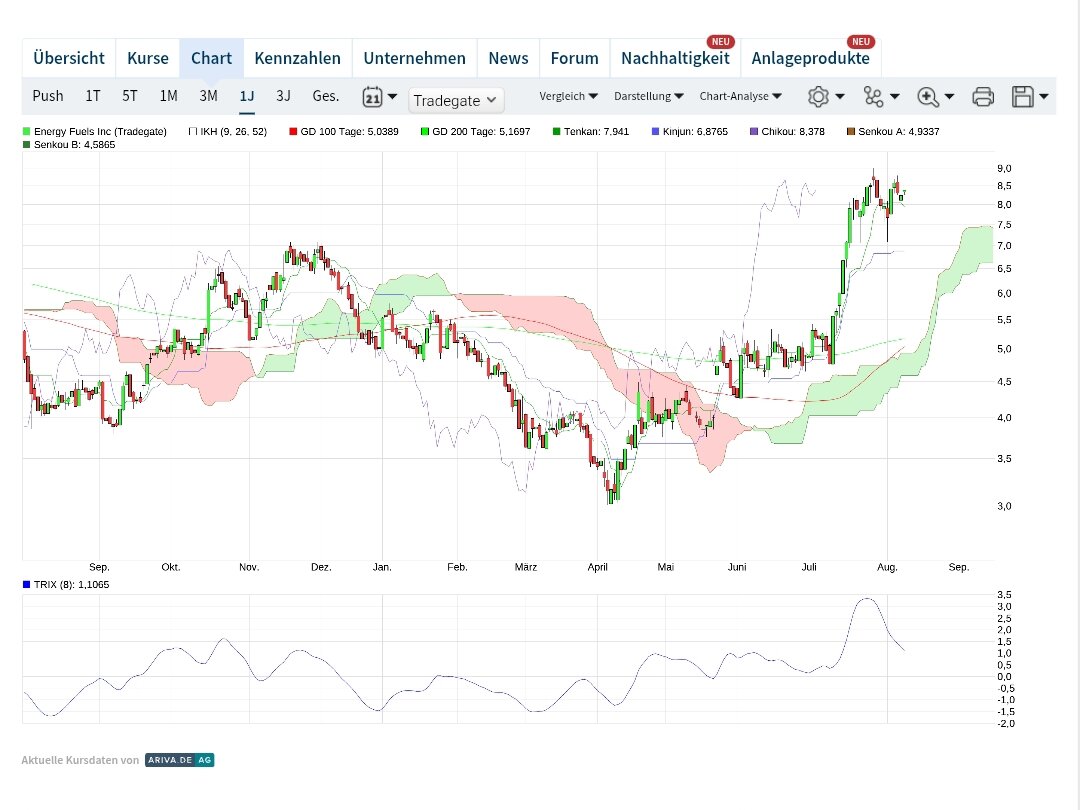
Task: Open the Tradegate exchange dropdown
Action: point(456,100)
